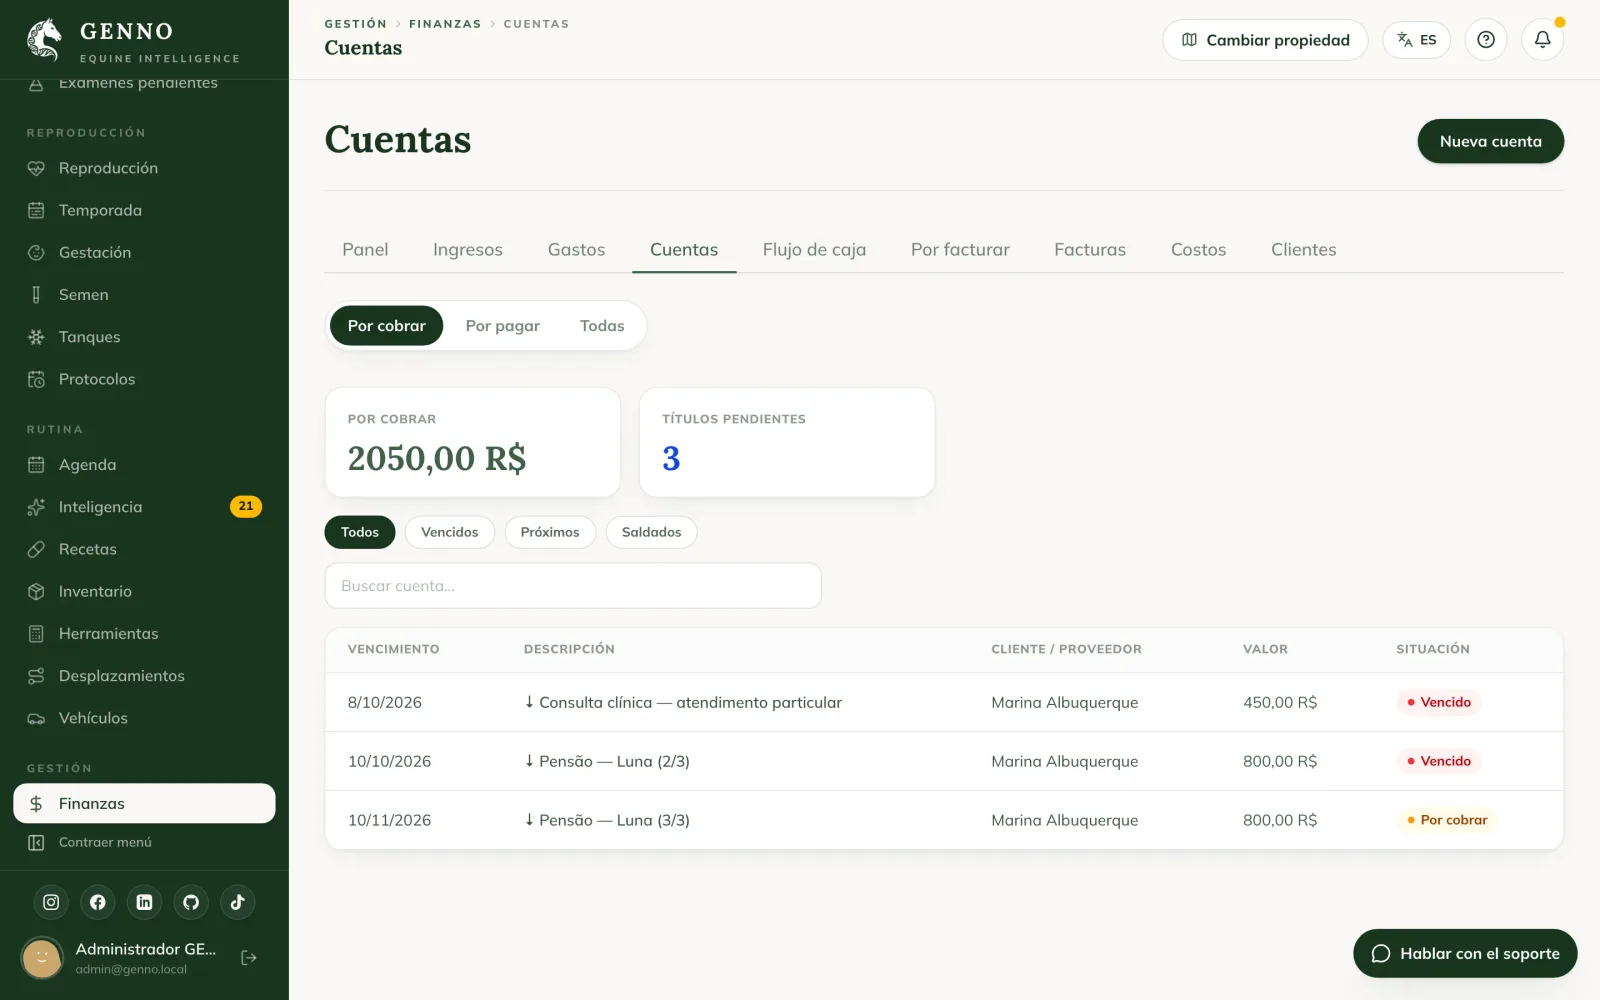Open Tanques in the sidebar
Image resolution: width=1600 pixels, height=1000 pixels.
pyautogui.click(x=144, y=337)
